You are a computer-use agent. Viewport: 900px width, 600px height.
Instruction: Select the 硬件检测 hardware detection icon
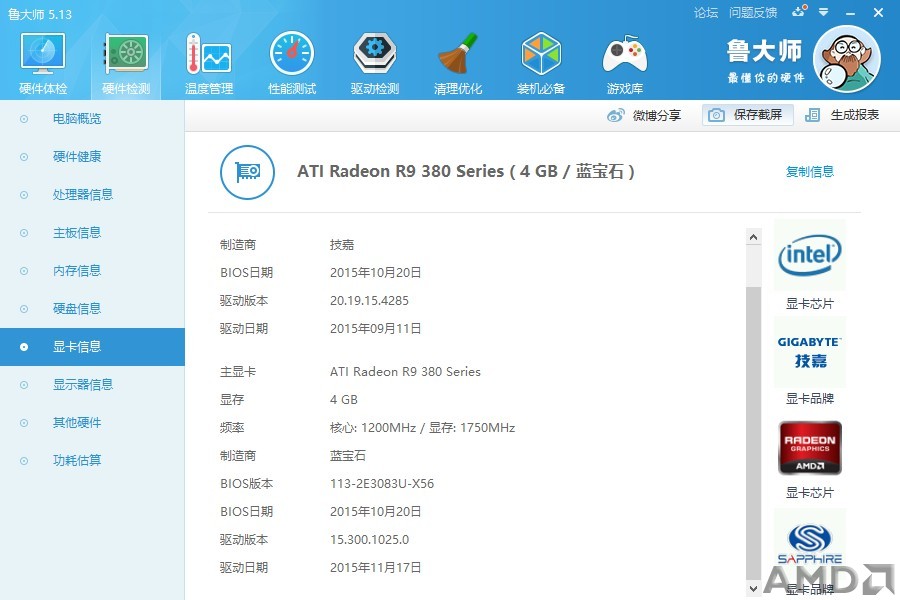coord(126,63)
